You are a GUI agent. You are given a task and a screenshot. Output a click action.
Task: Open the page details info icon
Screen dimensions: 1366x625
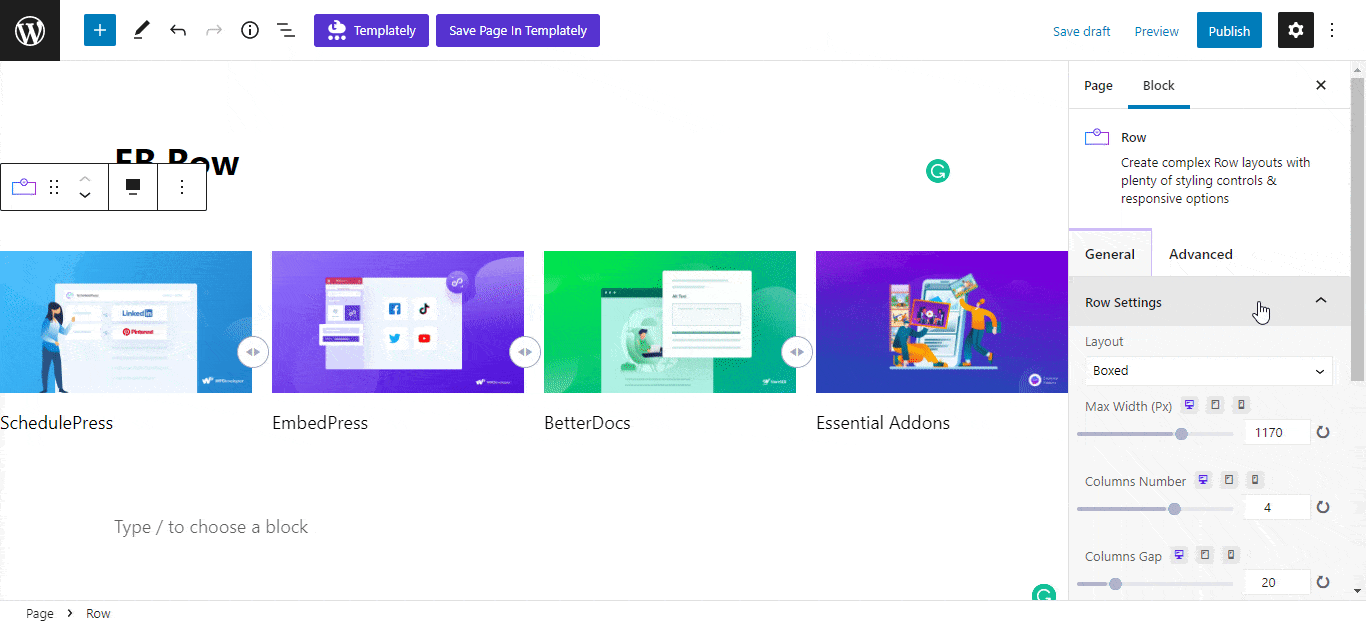tap(250, 30)
